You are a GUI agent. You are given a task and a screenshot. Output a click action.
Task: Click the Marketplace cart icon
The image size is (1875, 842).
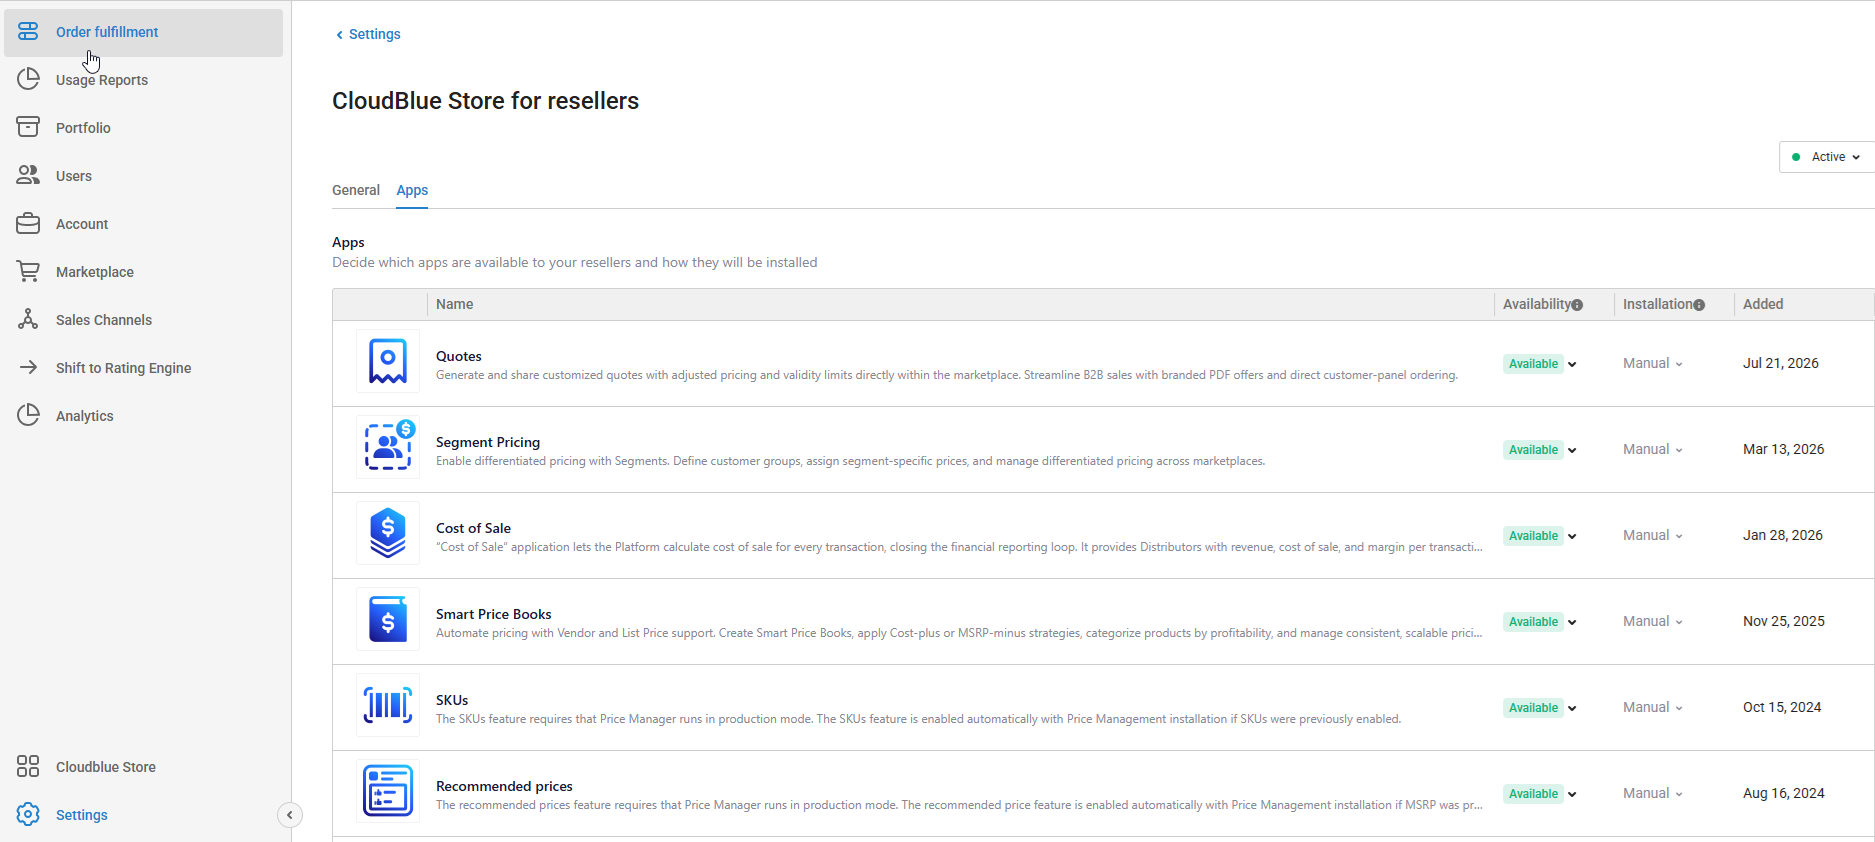(28, 271)
